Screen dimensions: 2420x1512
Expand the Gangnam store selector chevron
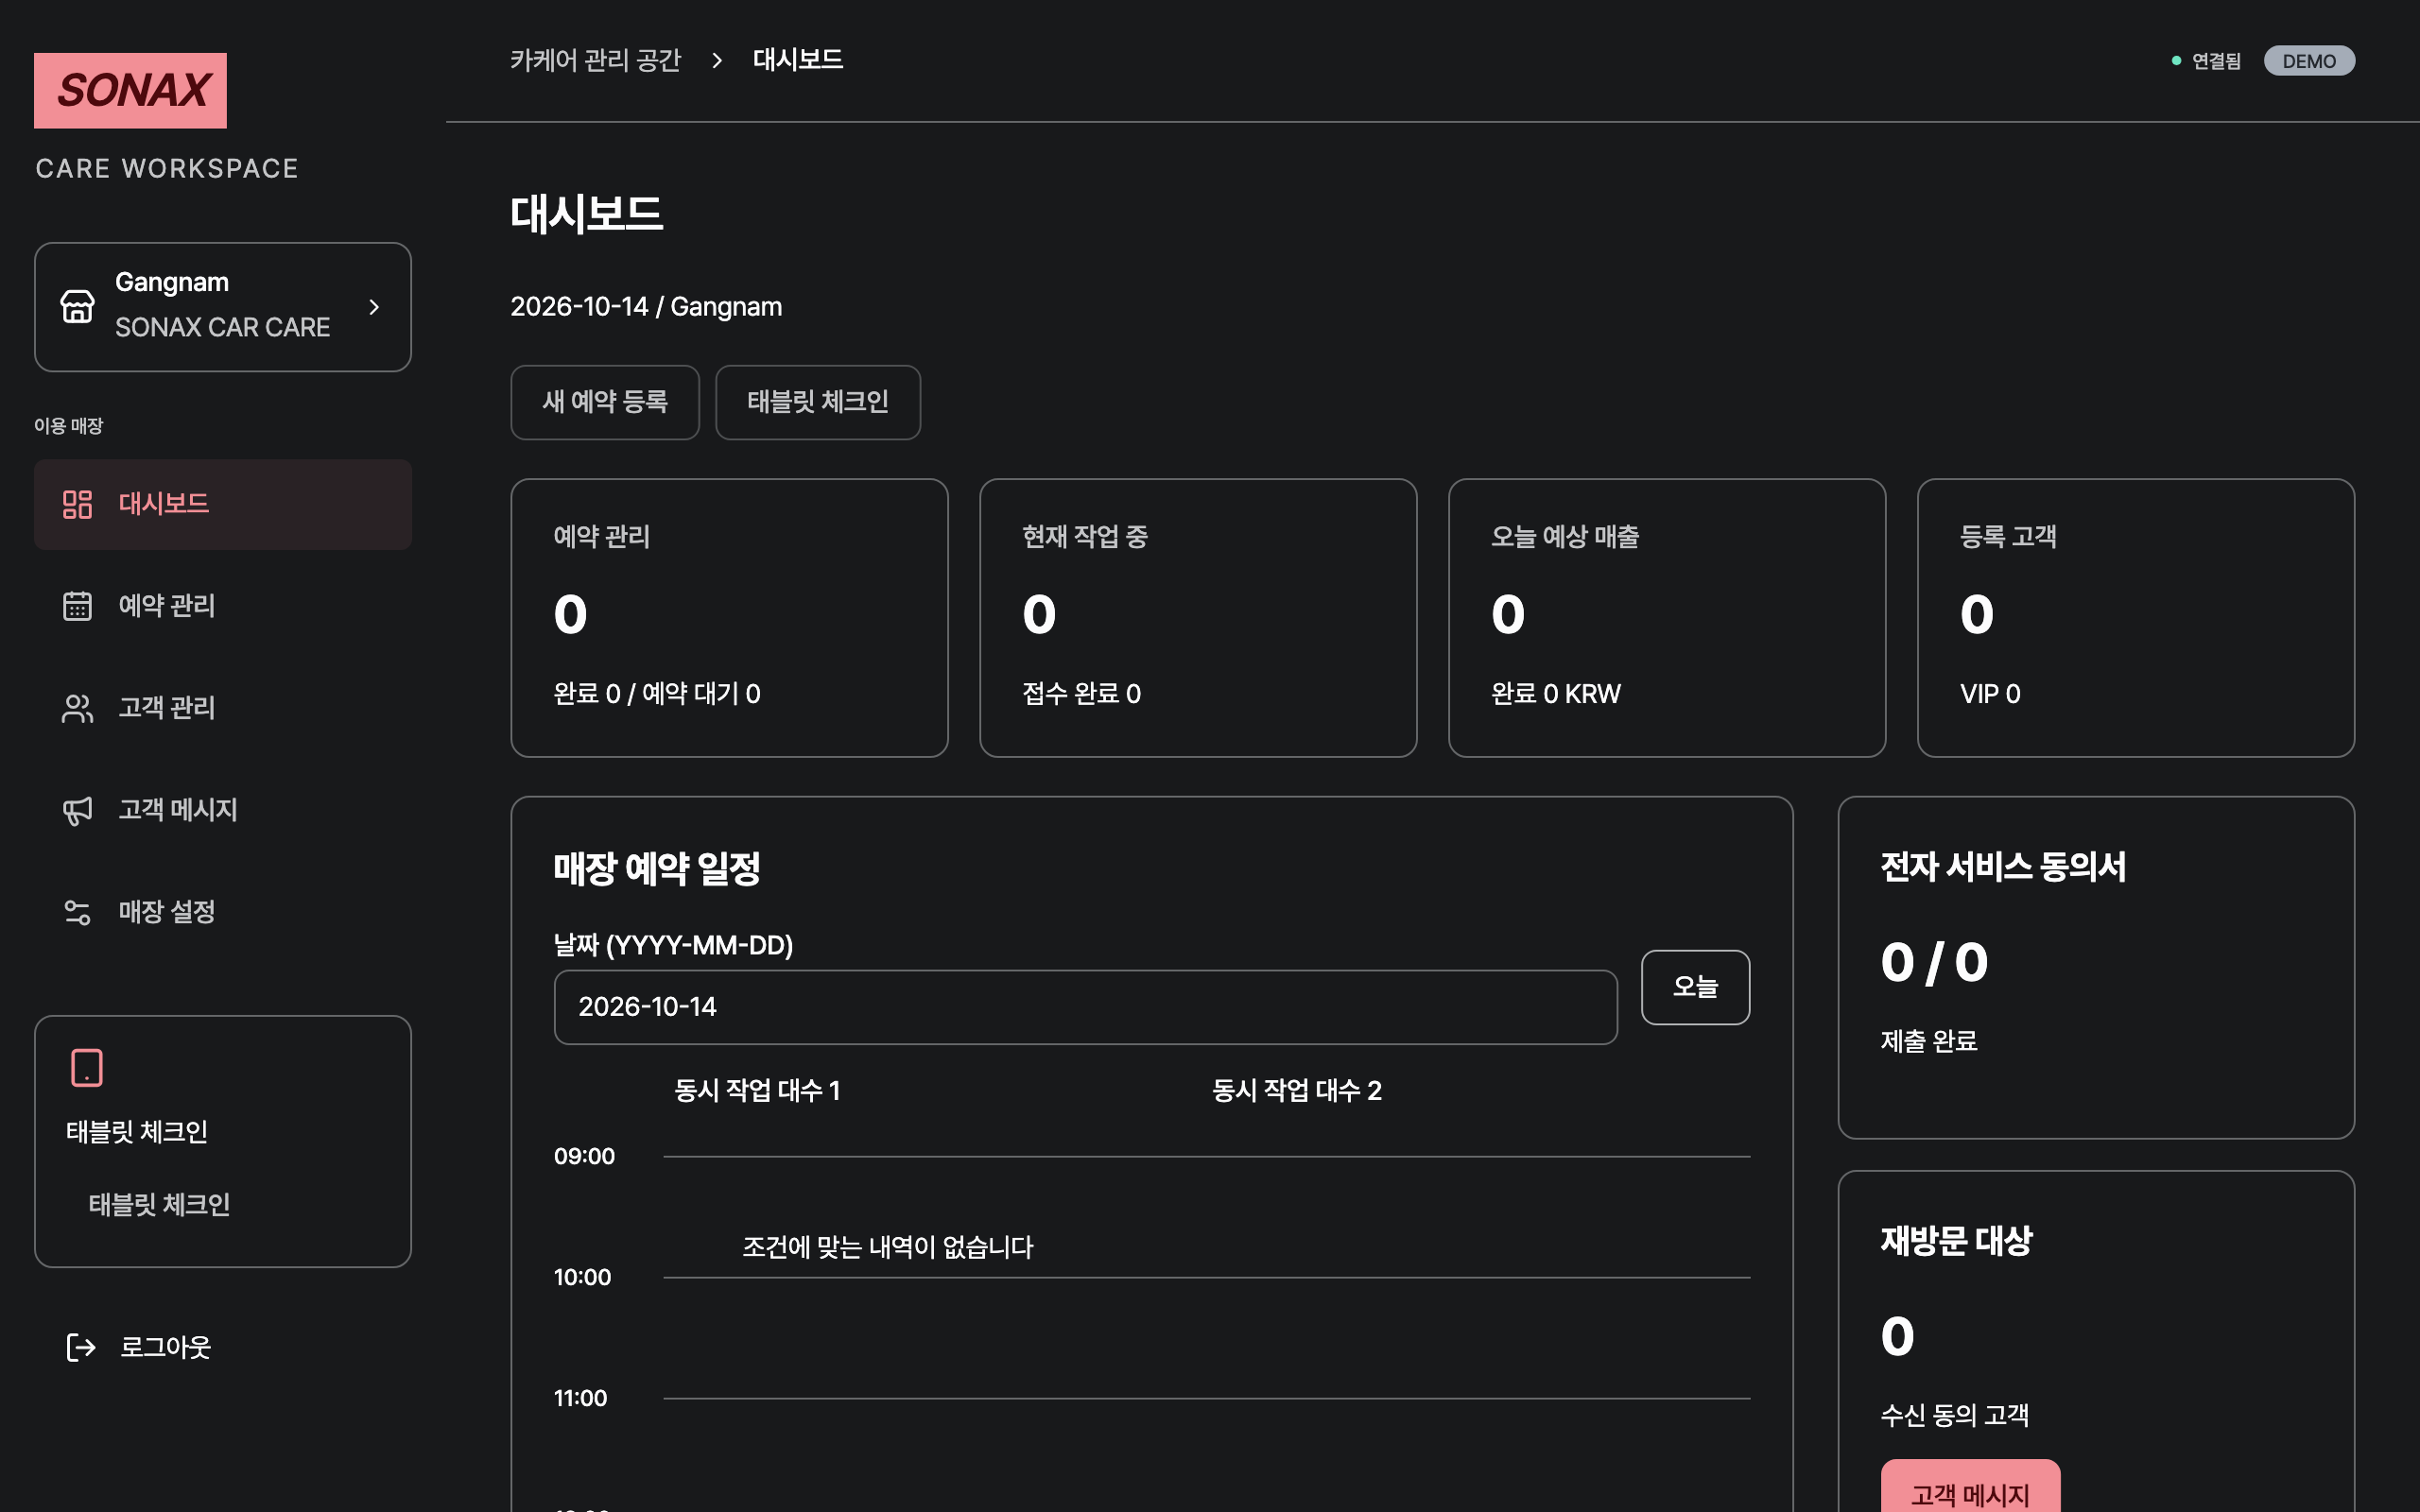coord(374,307)
